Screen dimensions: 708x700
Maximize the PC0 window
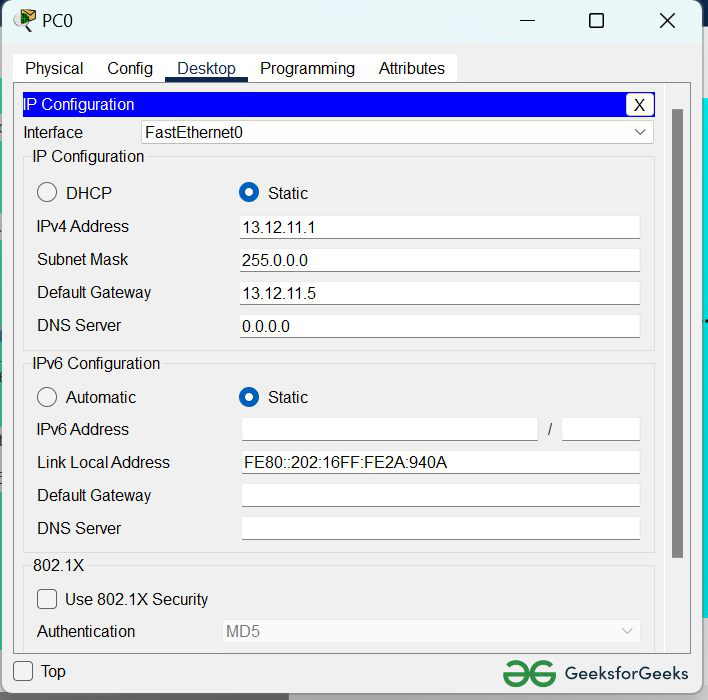coord(596,21)
